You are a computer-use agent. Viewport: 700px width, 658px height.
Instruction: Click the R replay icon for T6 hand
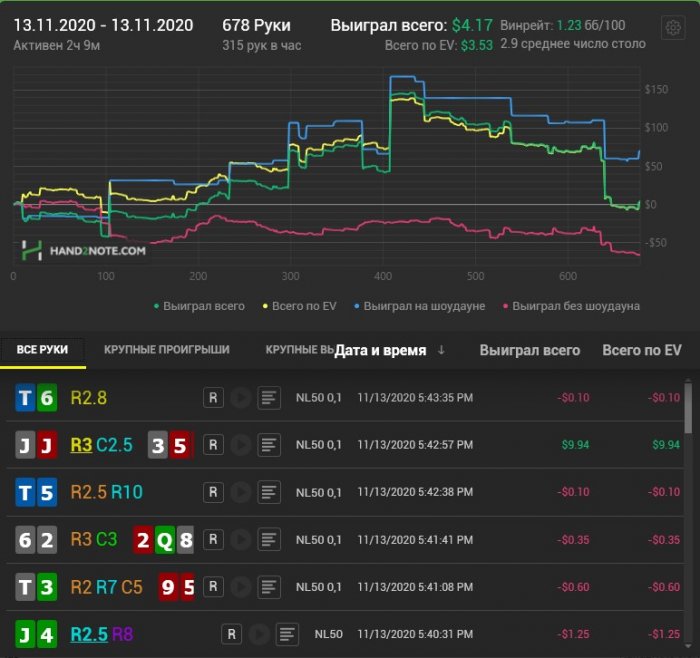click(x=213, y=398)
